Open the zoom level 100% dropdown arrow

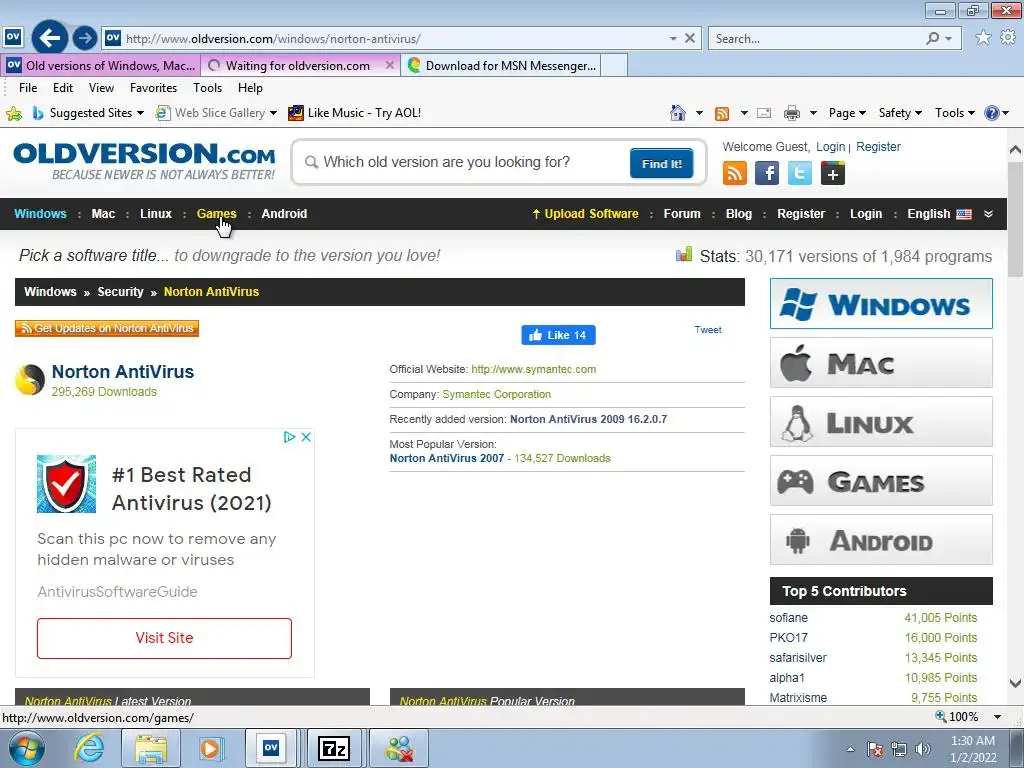point(997,716)
